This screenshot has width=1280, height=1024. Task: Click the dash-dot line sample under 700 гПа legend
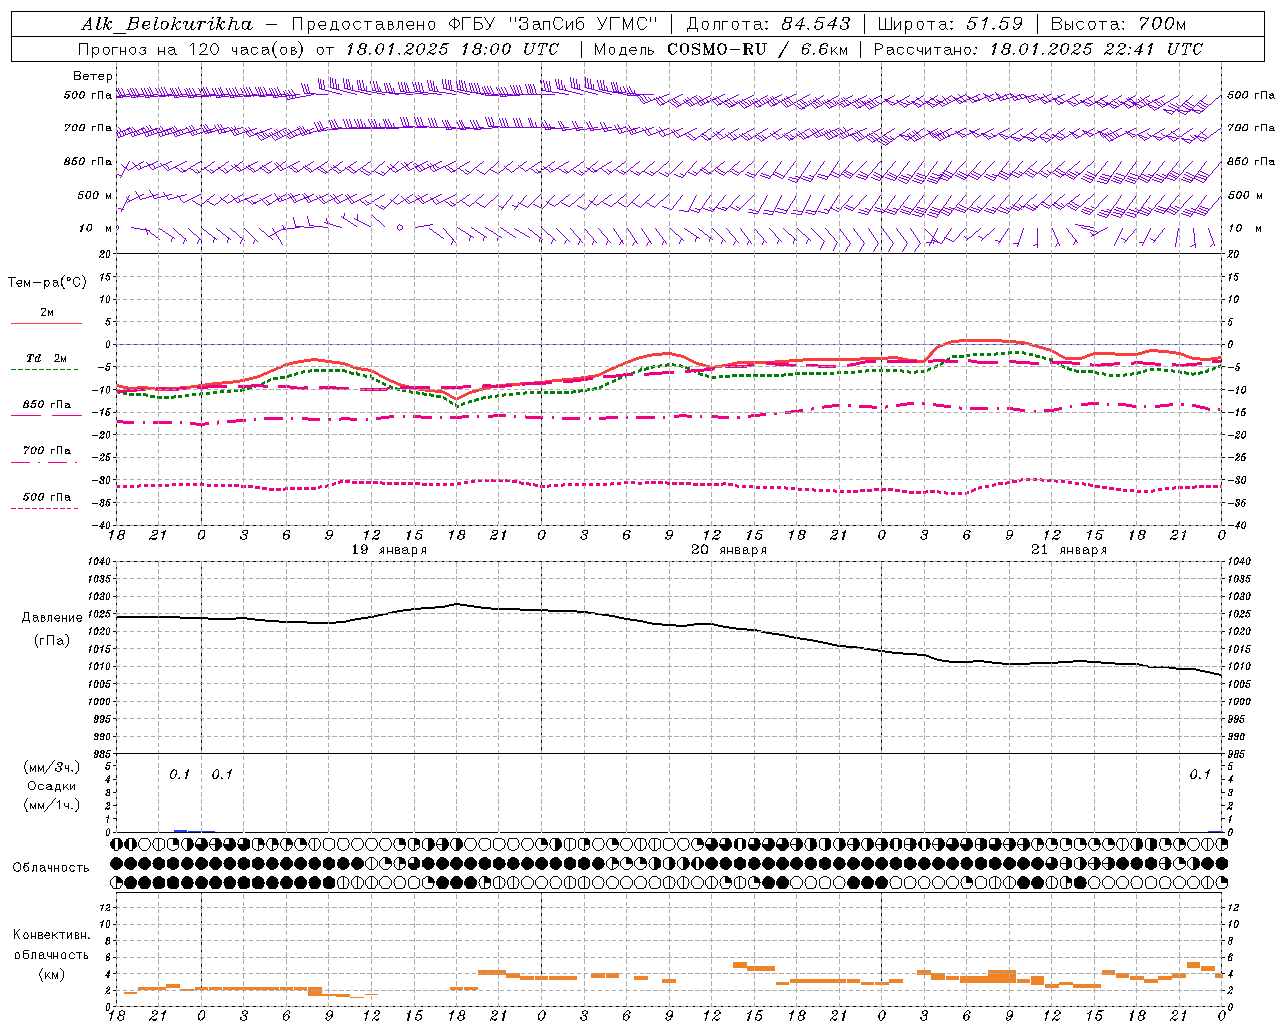click(45, 462)
